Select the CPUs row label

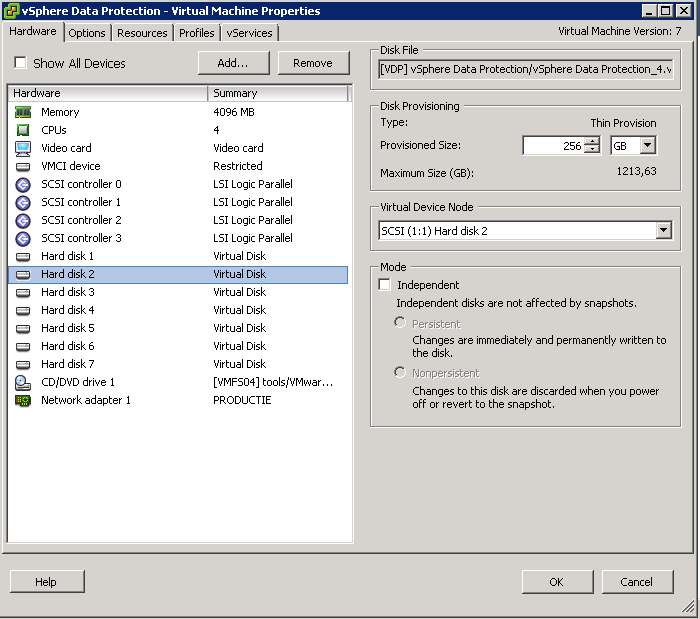[54, 130]
